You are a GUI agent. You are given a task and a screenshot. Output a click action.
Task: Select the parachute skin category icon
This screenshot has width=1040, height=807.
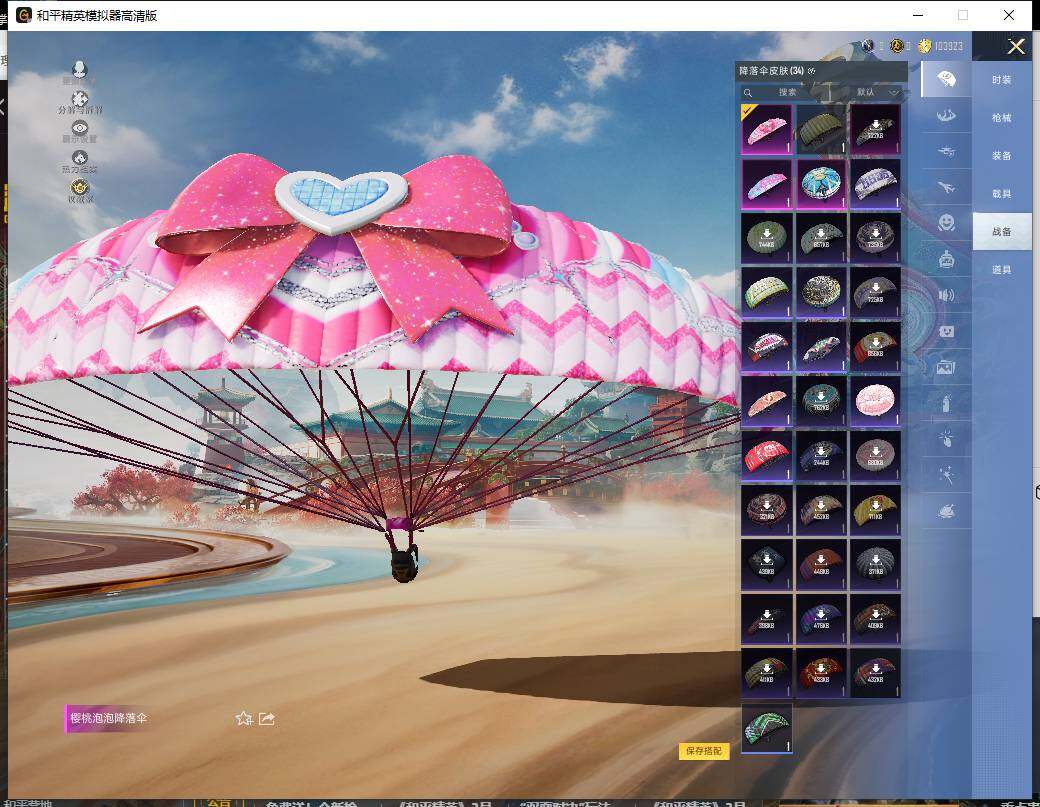pyautogui.click(x=946, y=80)
